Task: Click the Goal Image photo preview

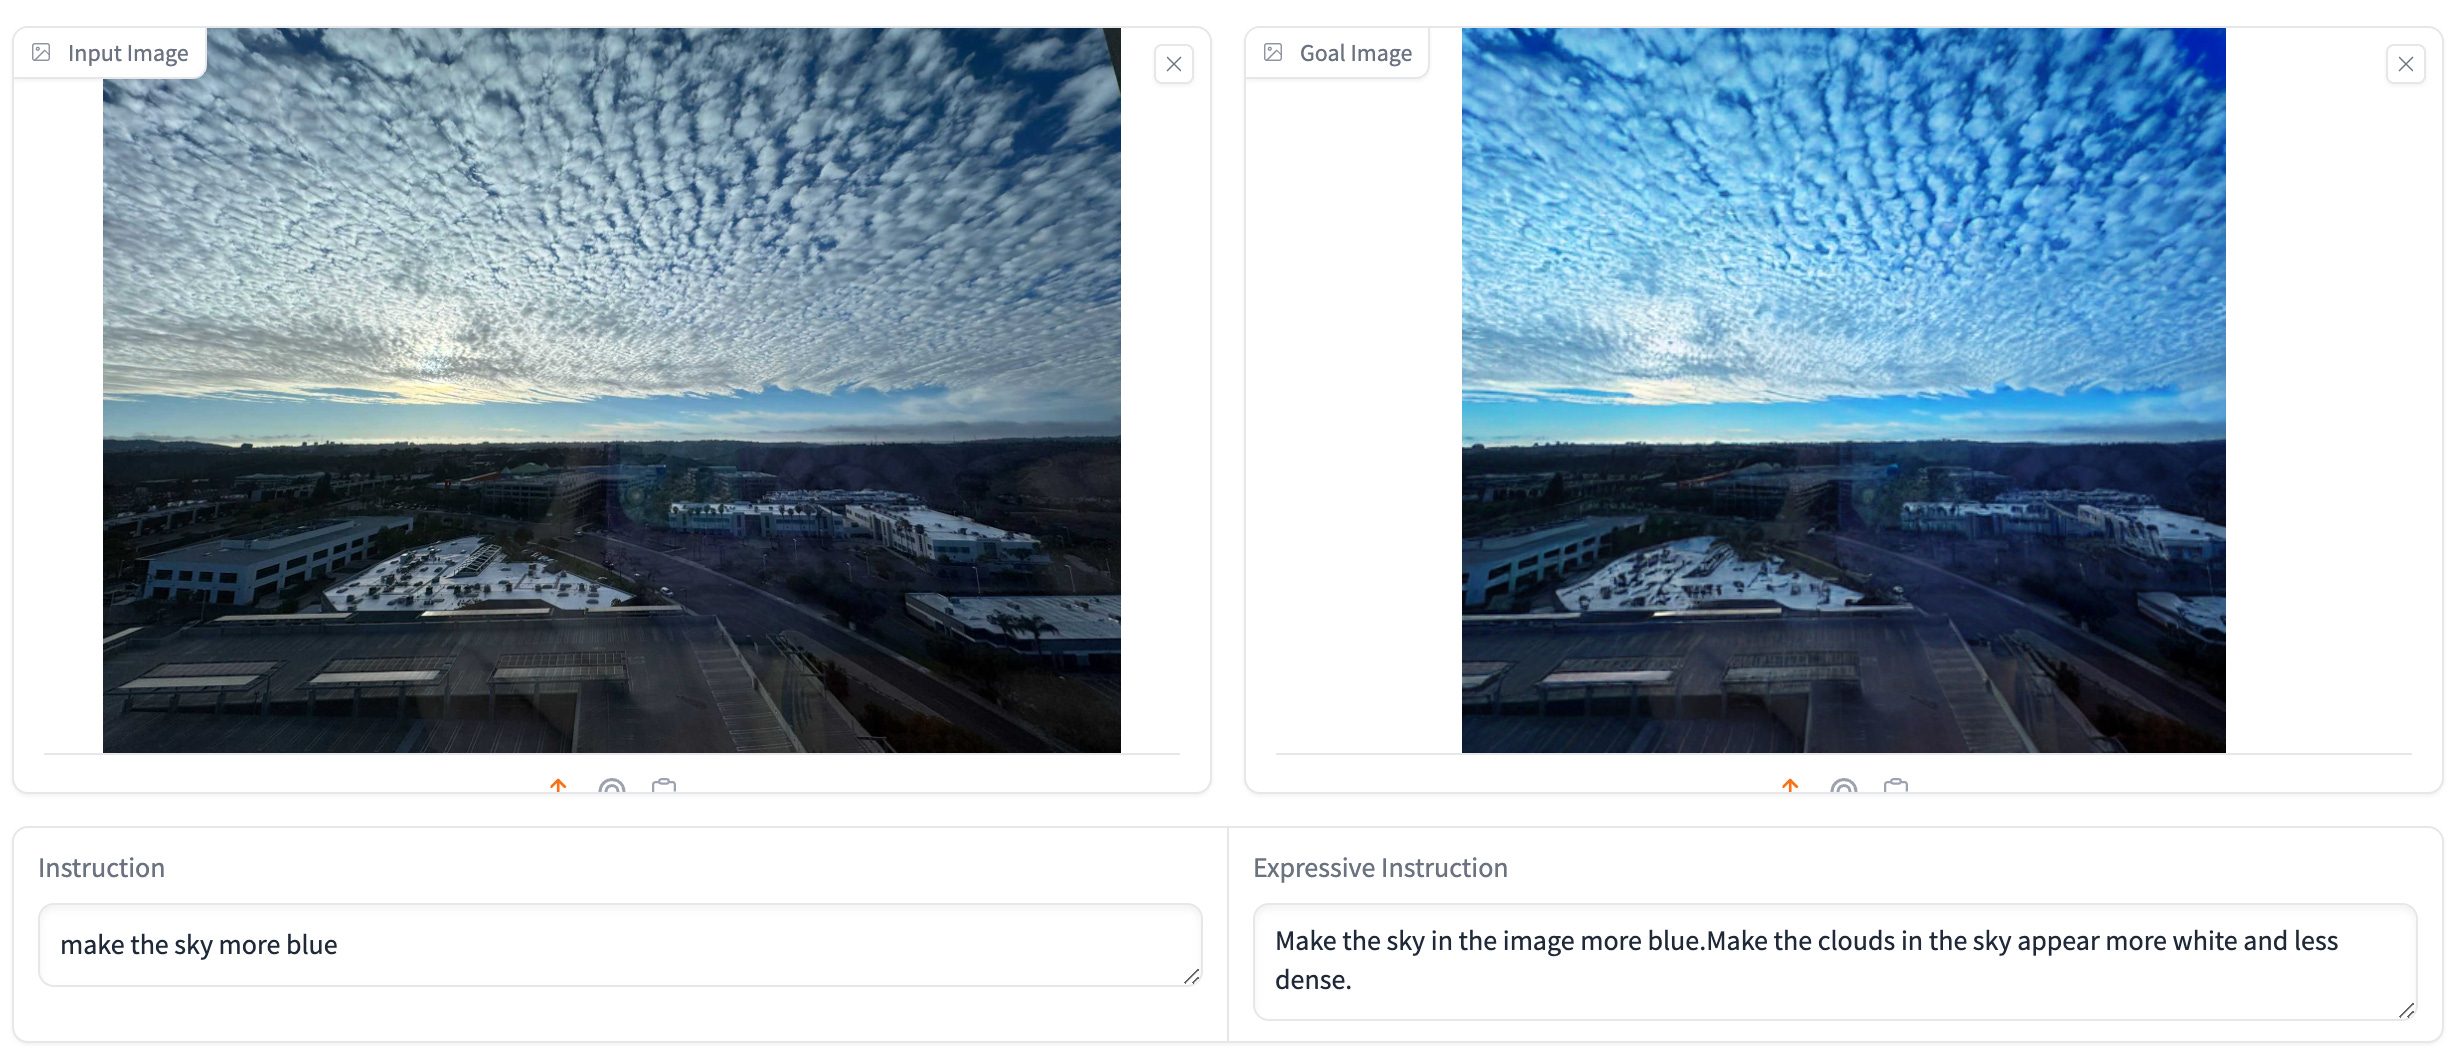Action: click(1844, 390)
